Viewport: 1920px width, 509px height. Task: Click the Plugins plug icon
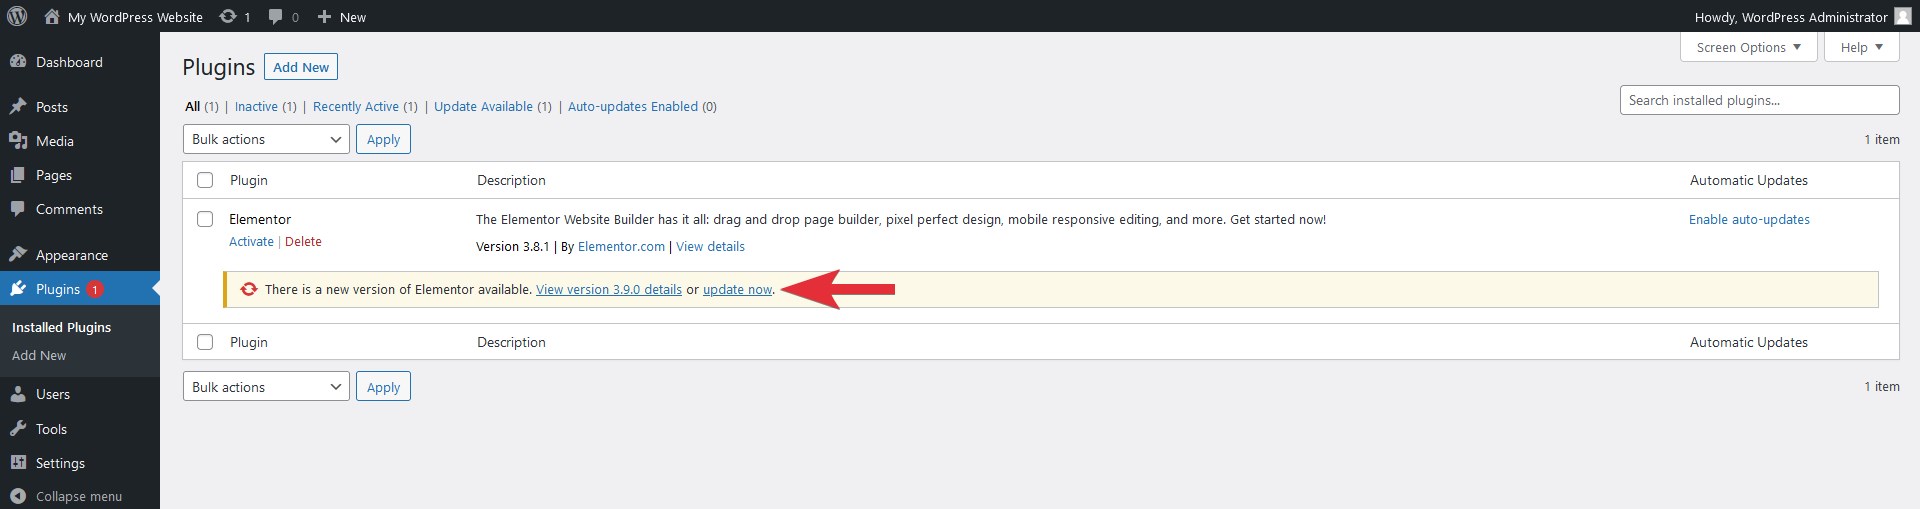click(x=18, y=289)
